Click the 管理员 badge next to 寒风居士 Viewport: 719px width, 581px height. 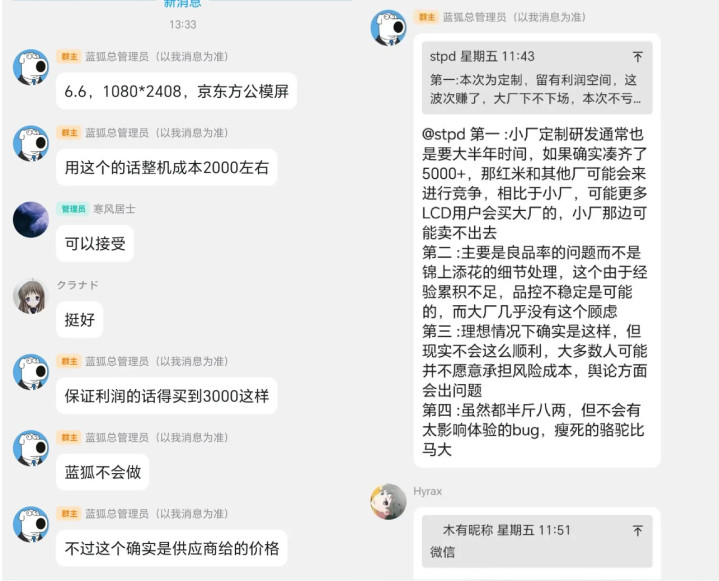pos(72,209)
